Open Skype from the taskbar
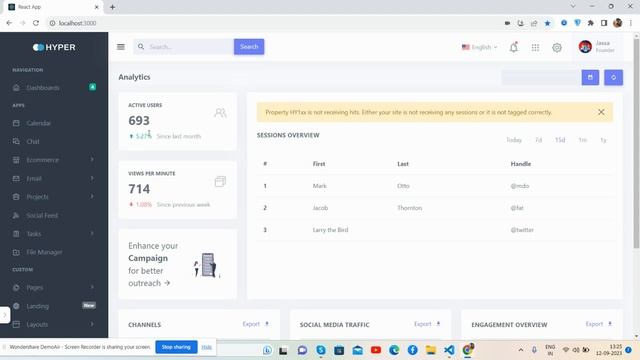Screen dimensions: 640x360 pyautogui.click(x=321, y=350)
